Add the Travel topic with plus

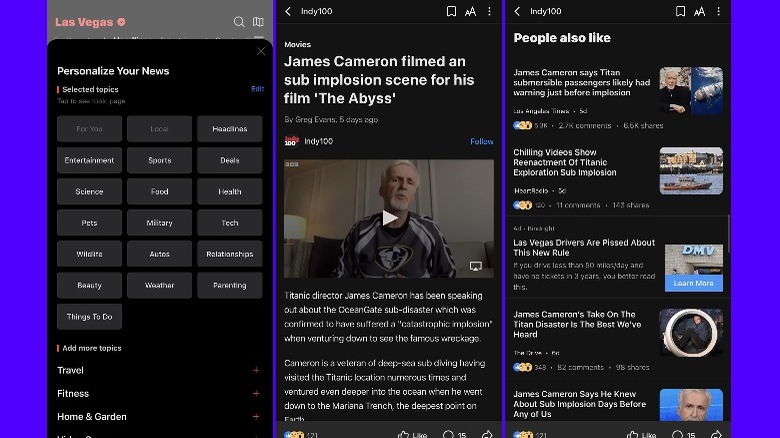coord(256,370)
